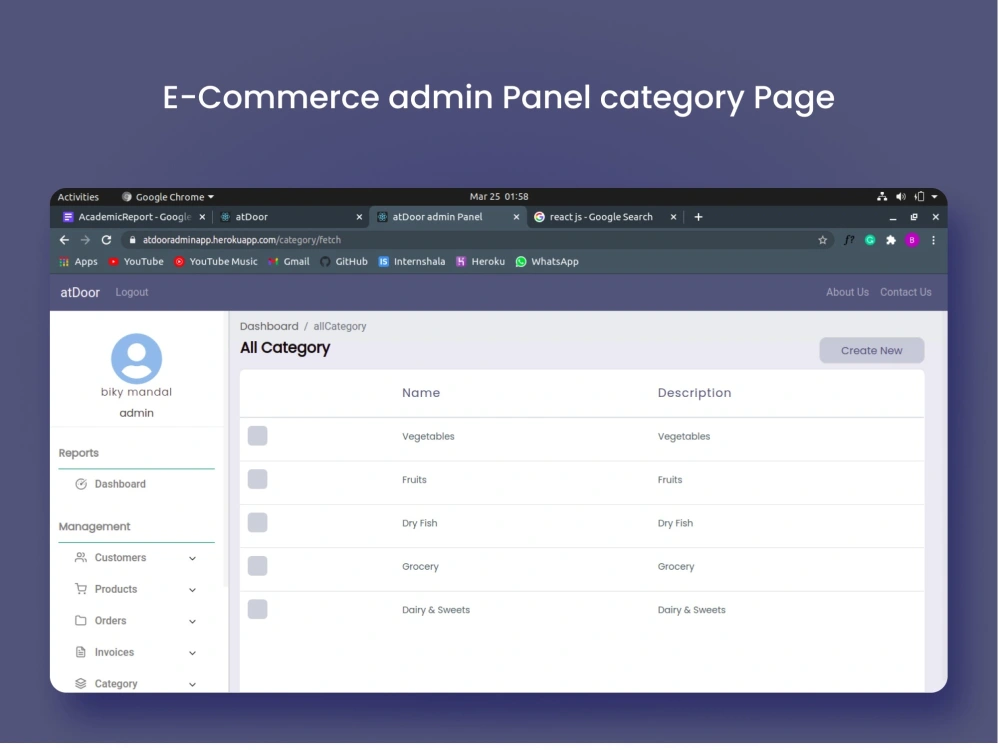Viewport: 1000px width, 750px height.
Task: Switch to the AcademicReport tab
Action: [133, 217]
